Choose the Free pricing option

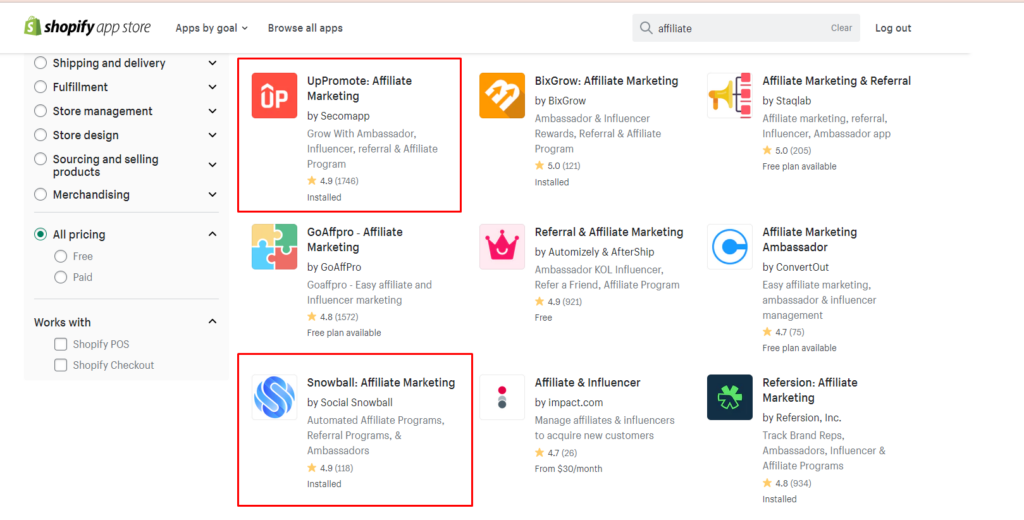[x=61, y=256]
